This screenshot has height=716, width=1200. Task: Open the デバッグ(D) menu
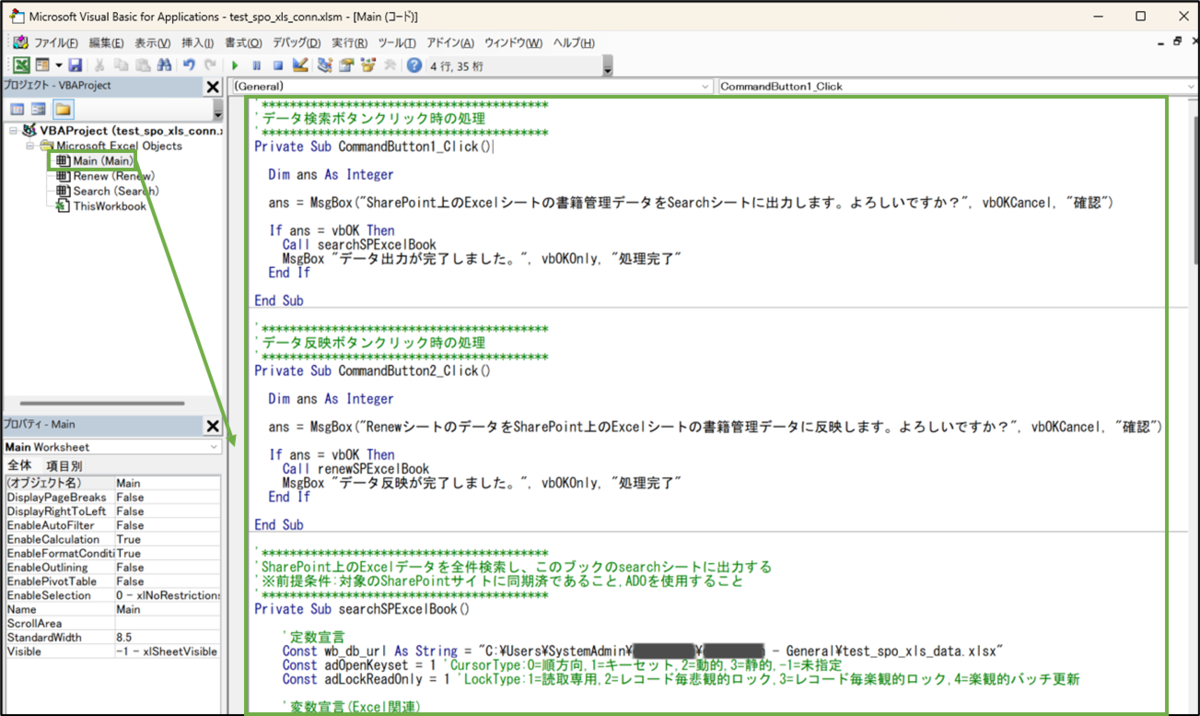point(297,43)
